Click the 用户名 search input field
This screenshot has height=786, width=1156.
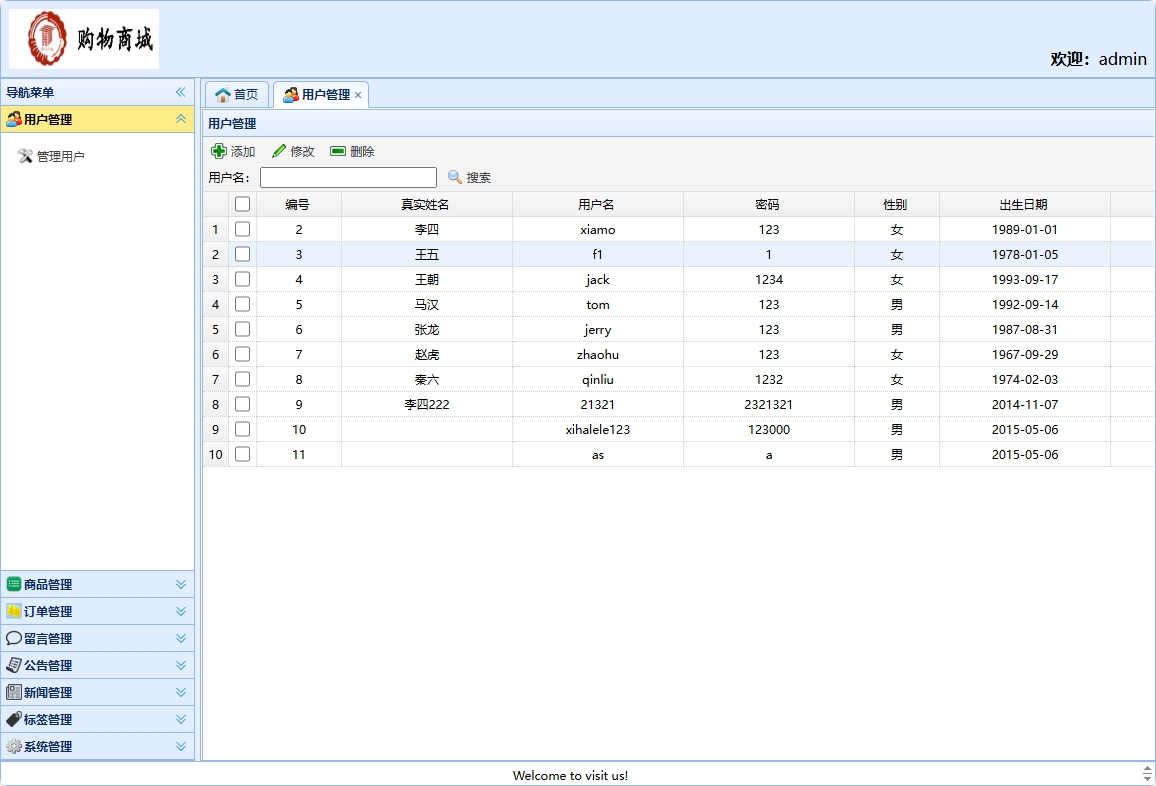coord(348,177)
